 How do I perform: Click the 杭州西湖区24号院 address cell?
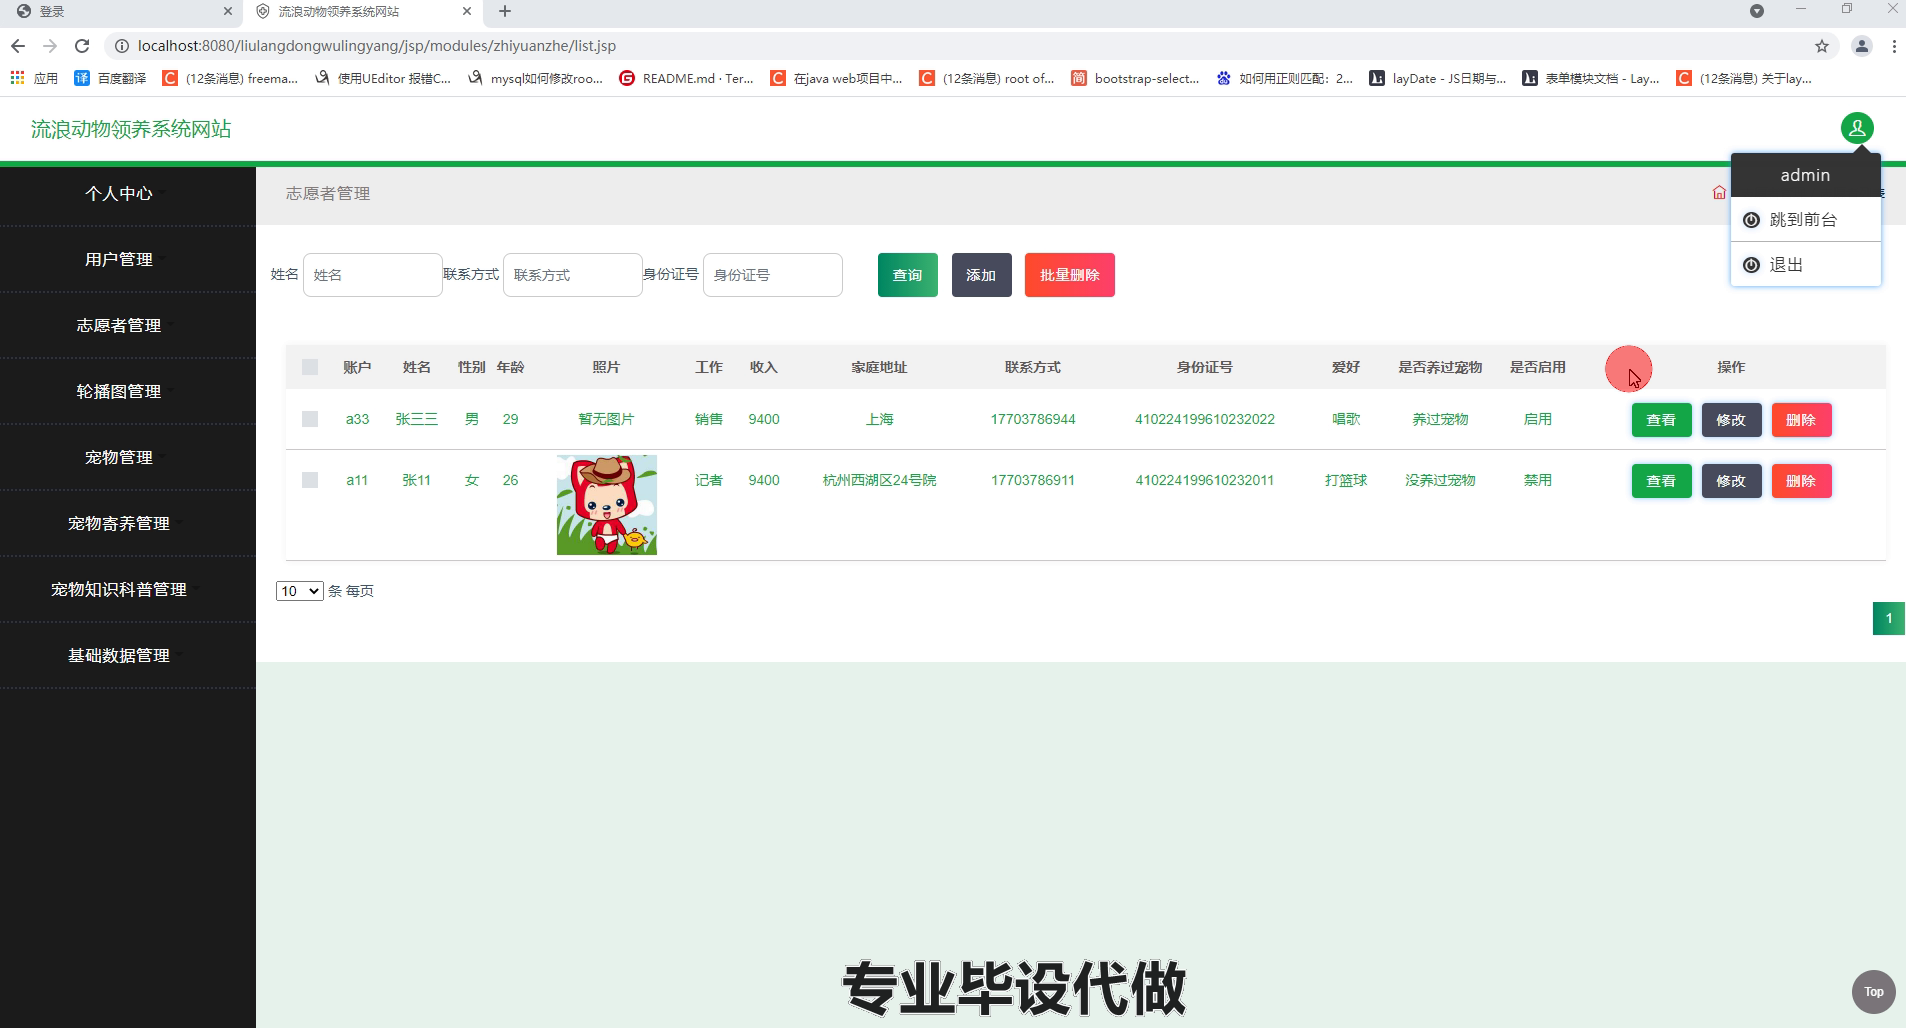[x=879, y=480]
